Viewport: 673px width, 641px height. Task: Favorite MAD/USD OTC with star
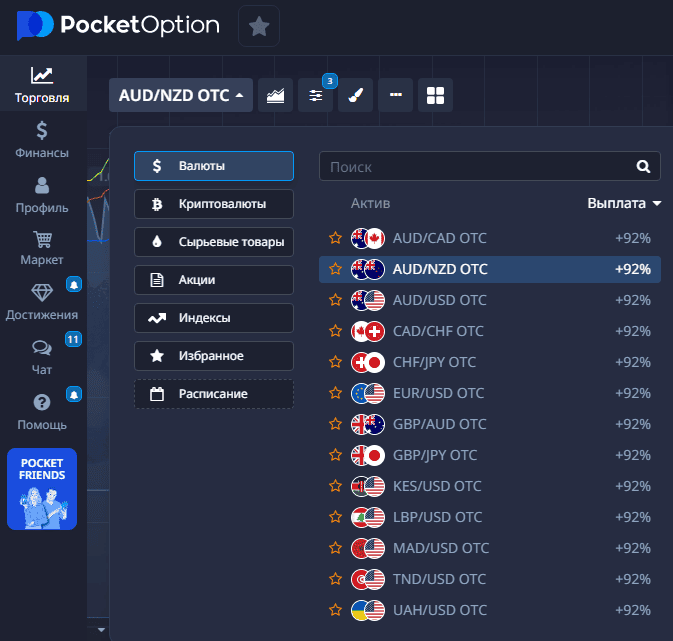pos(335,548)
